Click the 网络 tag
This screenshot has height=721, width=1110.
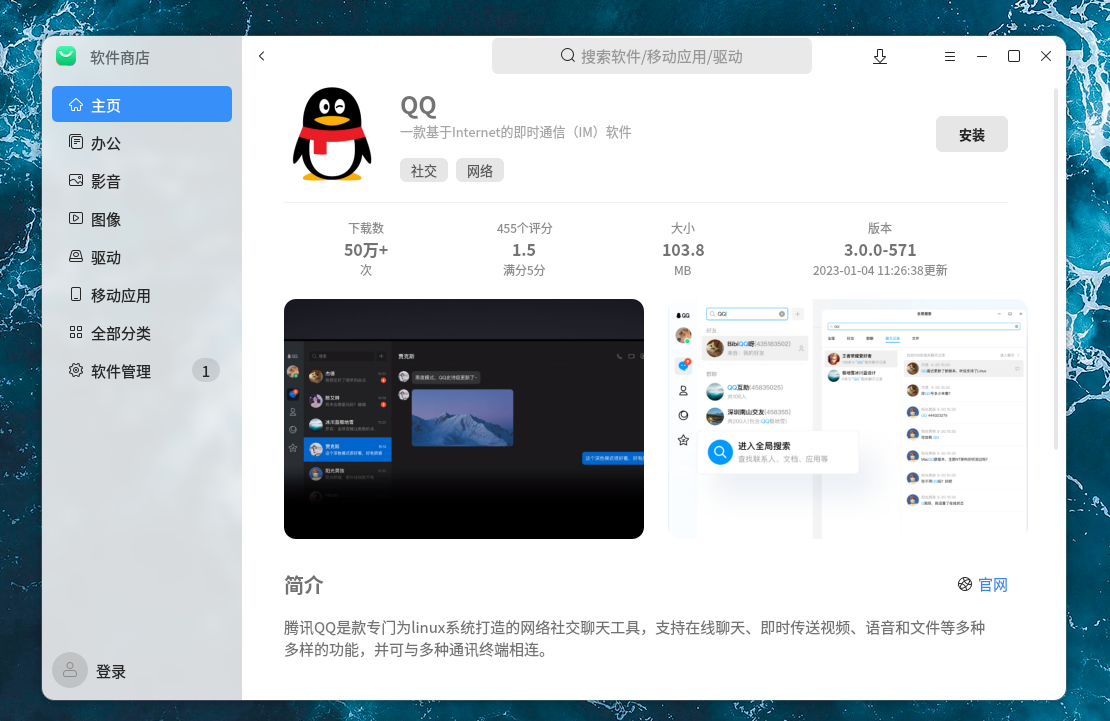click(x=479, y=171)
